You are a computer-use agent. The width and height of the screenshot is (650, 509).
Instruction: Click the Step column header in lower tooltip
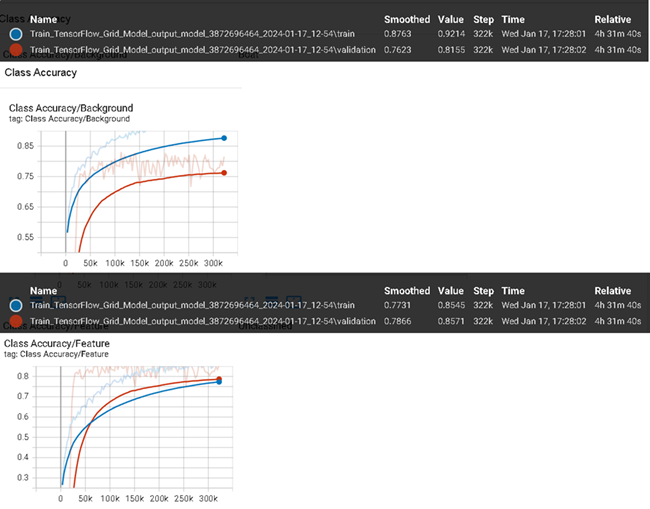(x=481, y=291)
